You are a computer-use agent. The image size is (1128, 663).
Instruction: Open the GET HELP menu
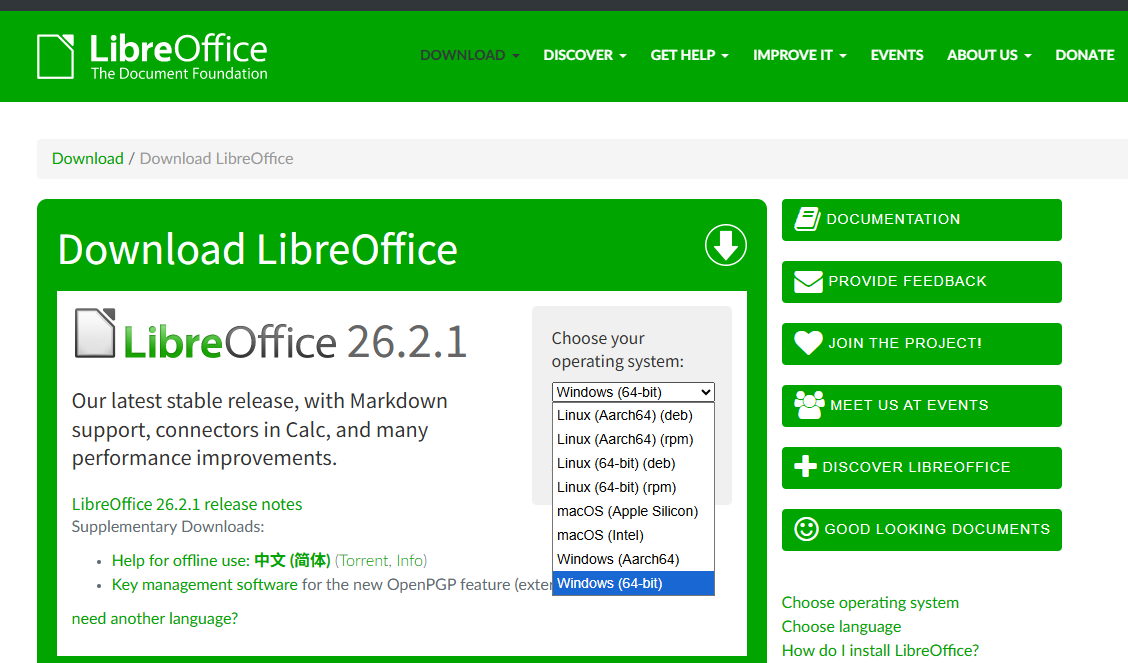[683, 55]
